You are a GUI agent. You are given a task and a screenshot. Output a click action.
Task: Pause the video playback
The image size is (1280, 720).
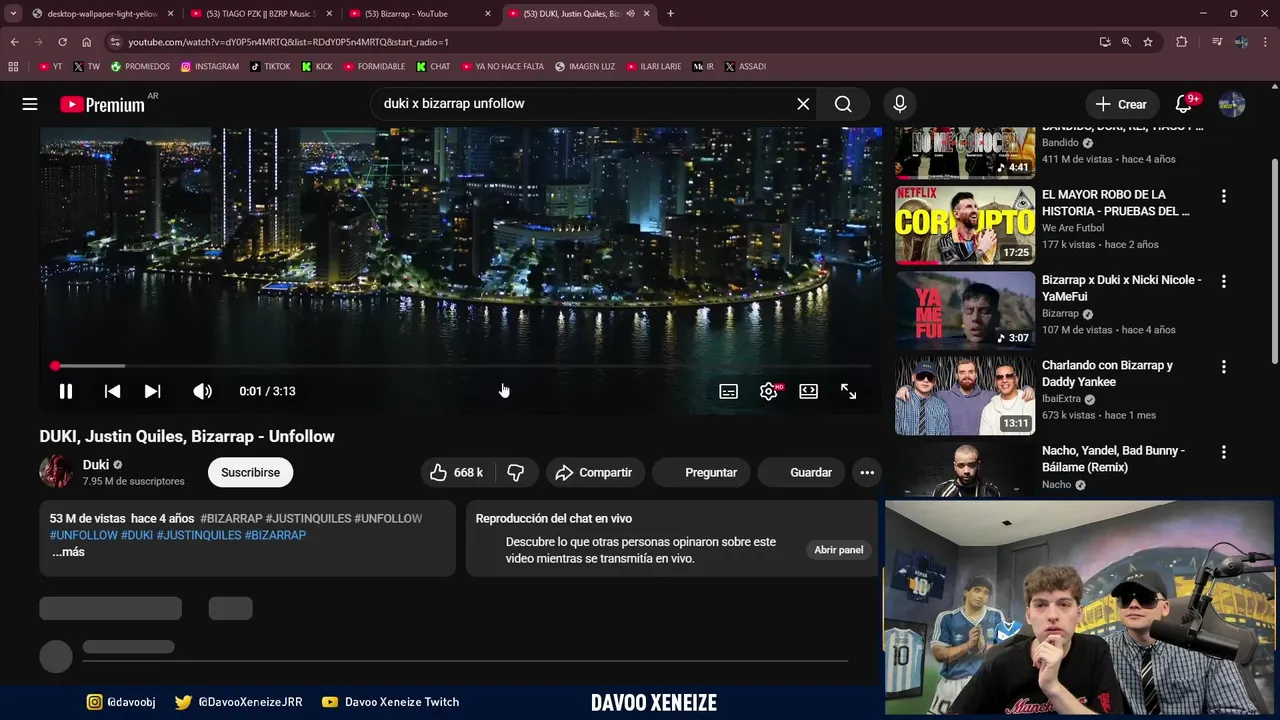tap(66, 391)
